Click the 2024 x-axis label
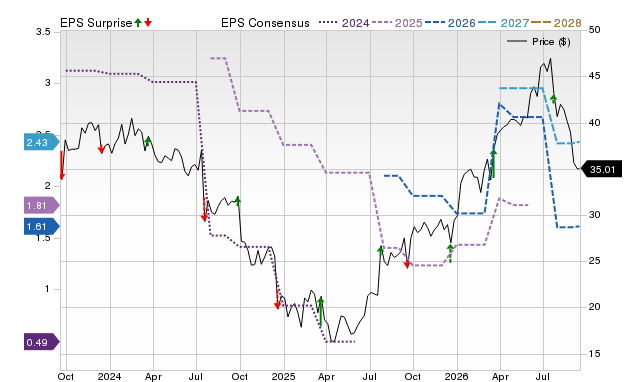The image size is (640, 382). point(109,376)
